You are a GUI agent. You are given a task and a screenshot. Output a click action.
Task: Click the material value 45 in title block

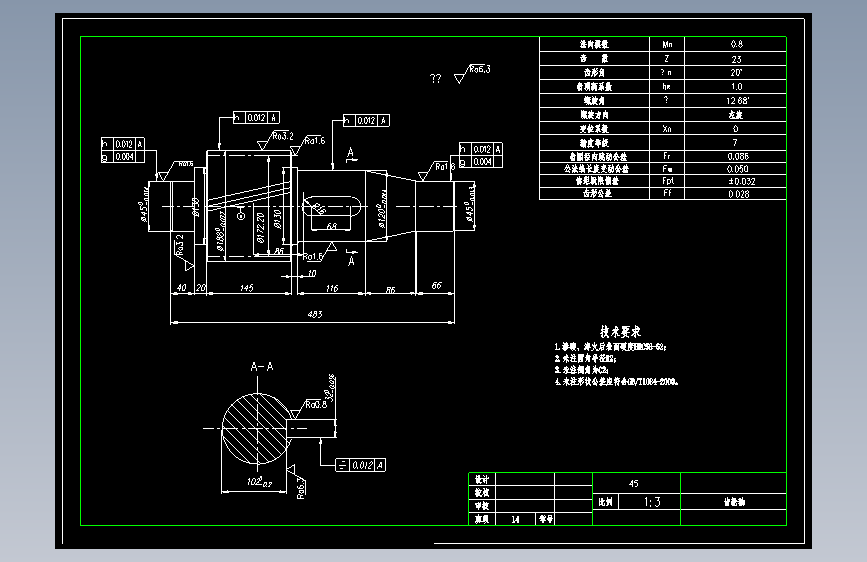[634, 483]
